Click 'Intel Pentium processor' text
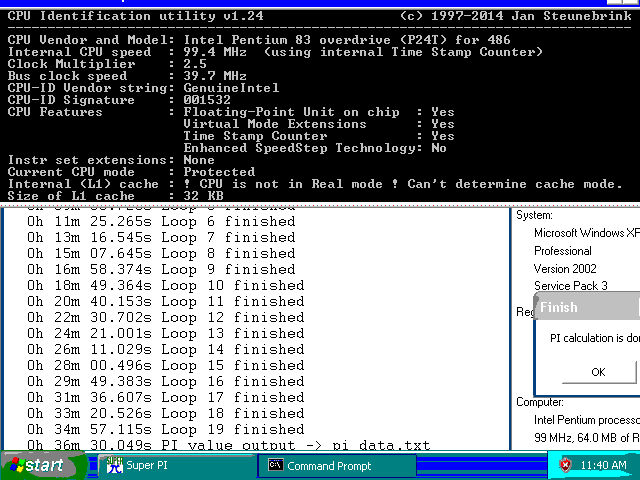 pos(587,420)
